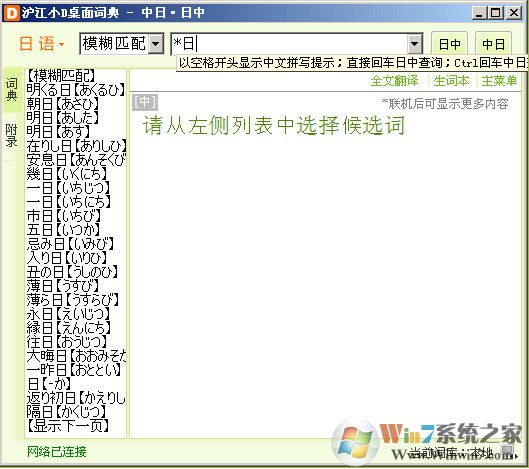Select 五日【いつか】 in the list
The width and height of the screenshot is (529, 469).
pyautogui.click(x=63, y=230)
